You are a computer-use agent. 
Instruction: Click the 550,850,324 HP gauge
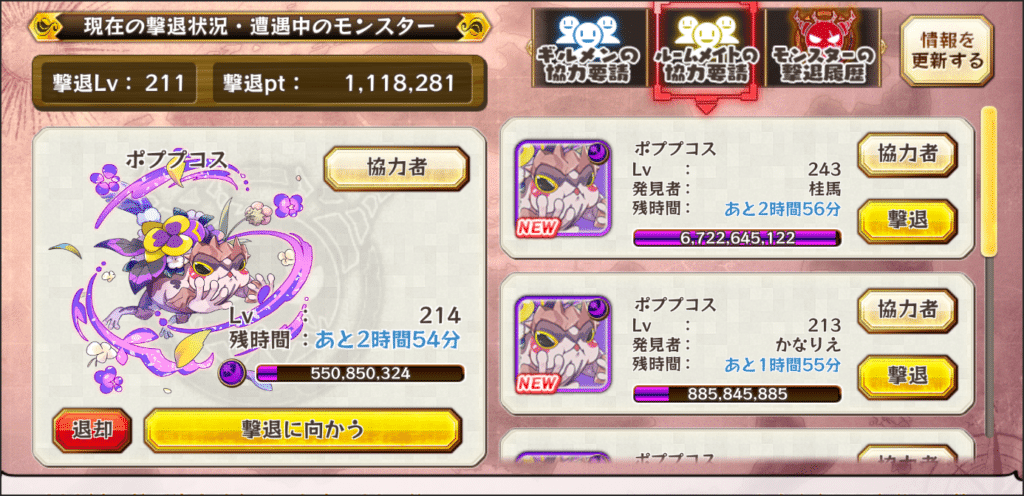coord(360,373)
